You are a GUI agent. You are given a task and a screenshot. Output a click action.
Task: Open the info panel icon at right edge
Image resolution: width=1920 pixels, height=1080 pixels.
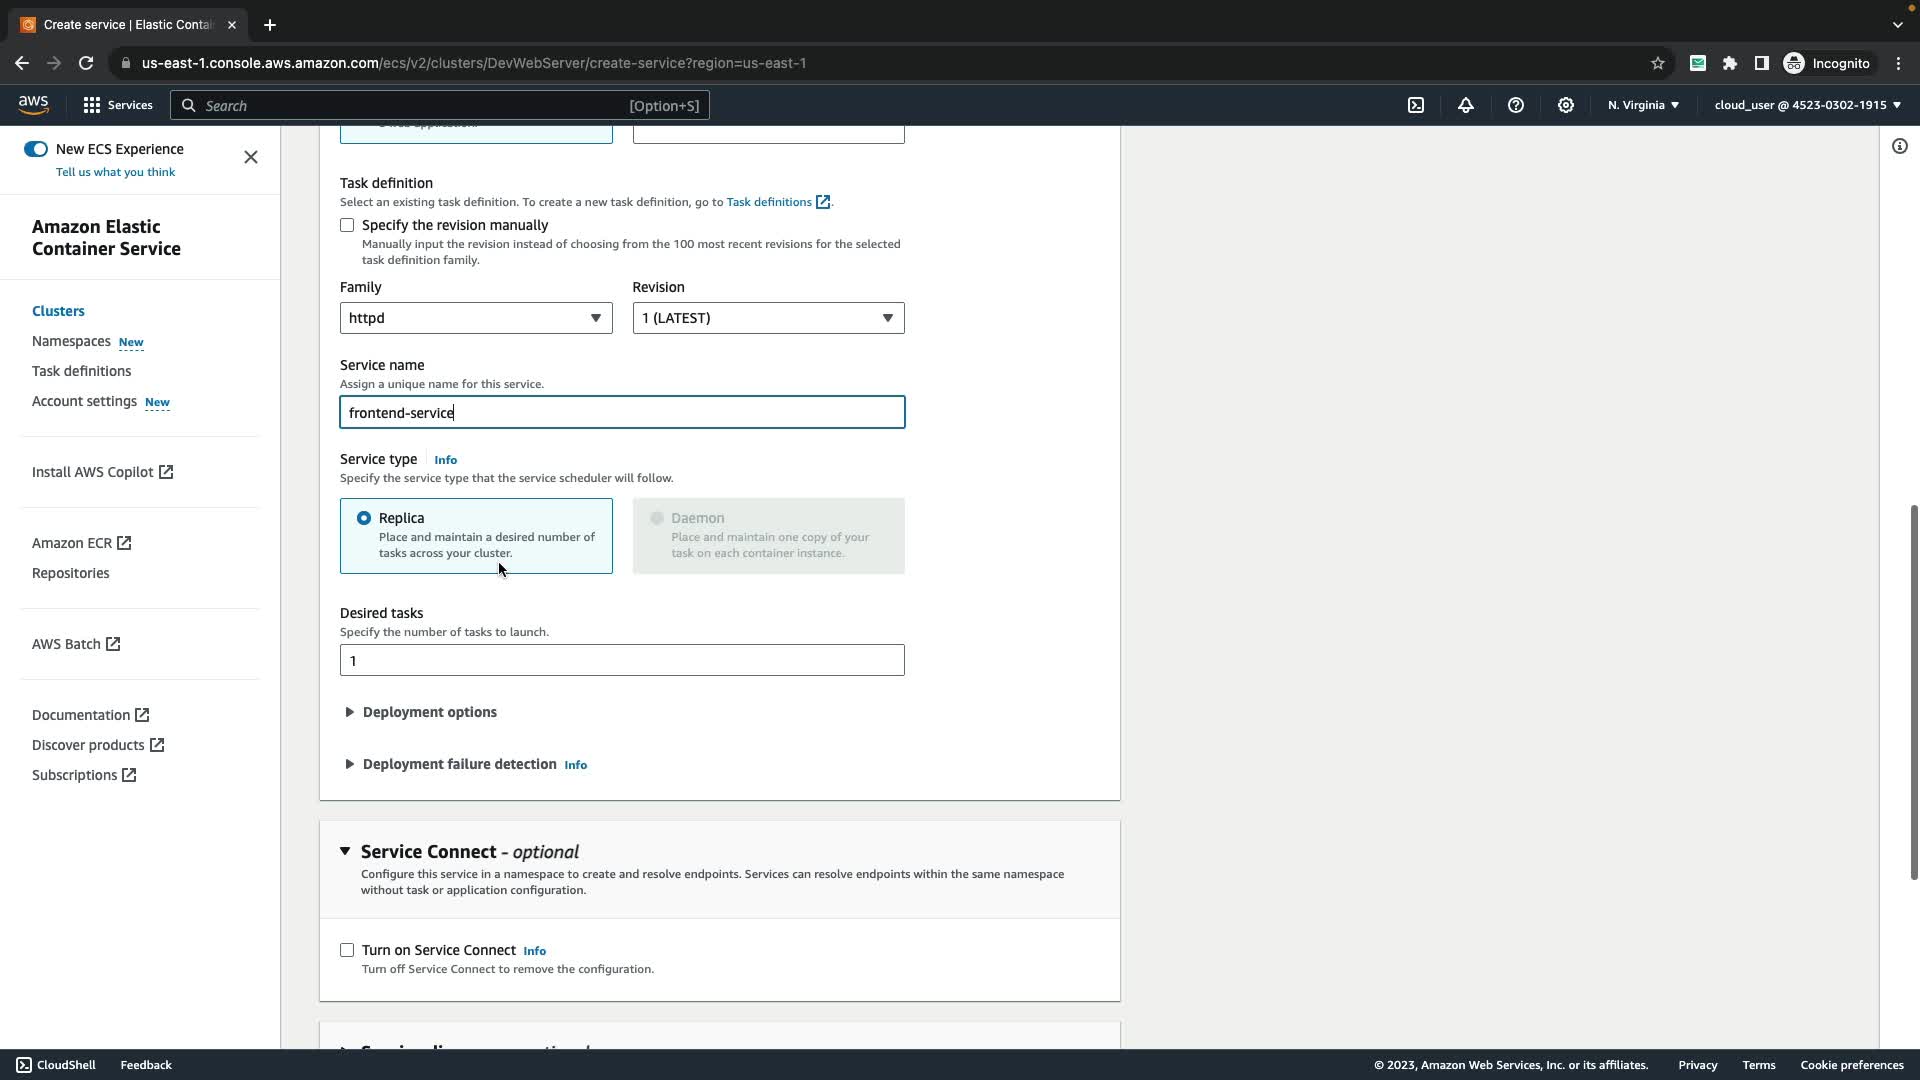[1899, 147]
